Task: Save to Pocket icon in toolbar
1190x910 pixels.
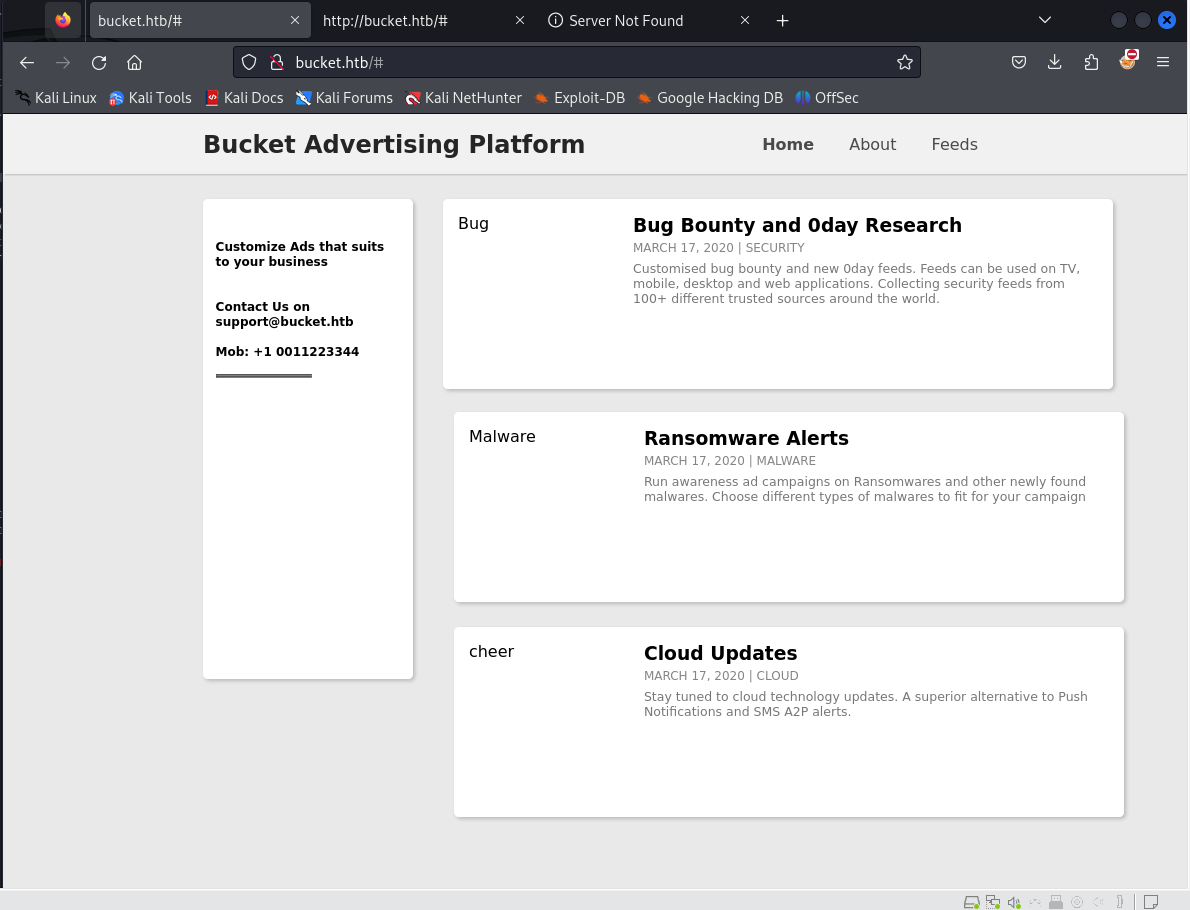Action: (x=1019, y=62)
